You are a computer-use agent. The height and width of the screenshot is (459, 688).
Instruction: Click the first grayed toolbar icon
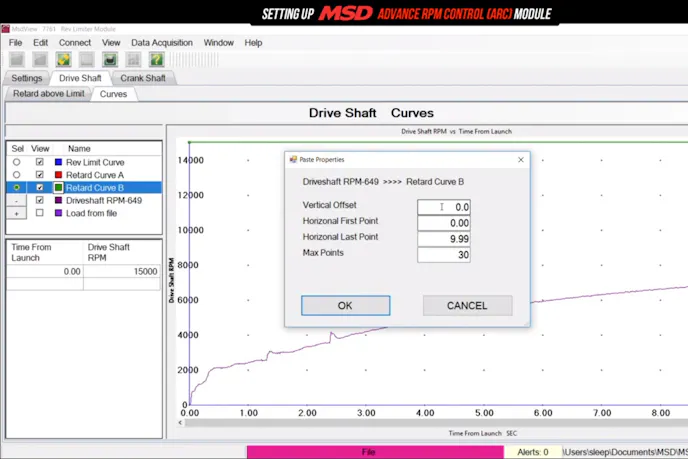click(x=16, y=60)
